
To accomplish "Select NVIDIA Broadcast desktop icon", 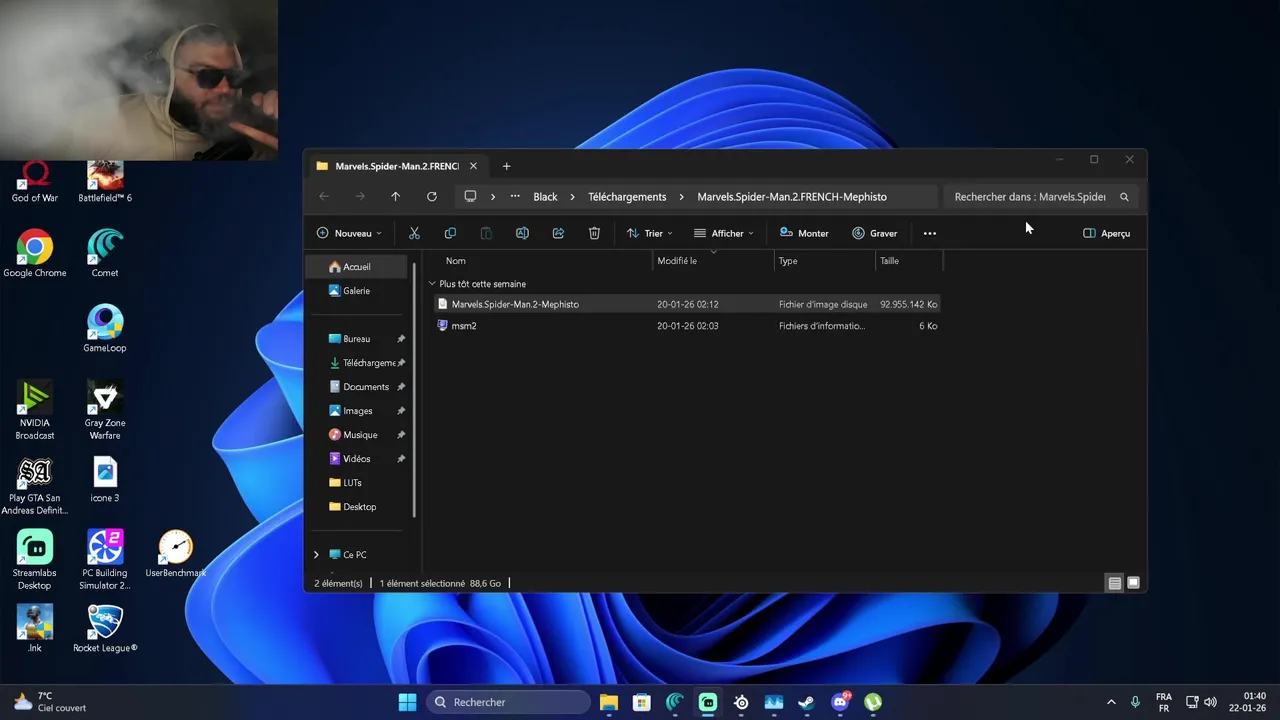I will 35,410.
